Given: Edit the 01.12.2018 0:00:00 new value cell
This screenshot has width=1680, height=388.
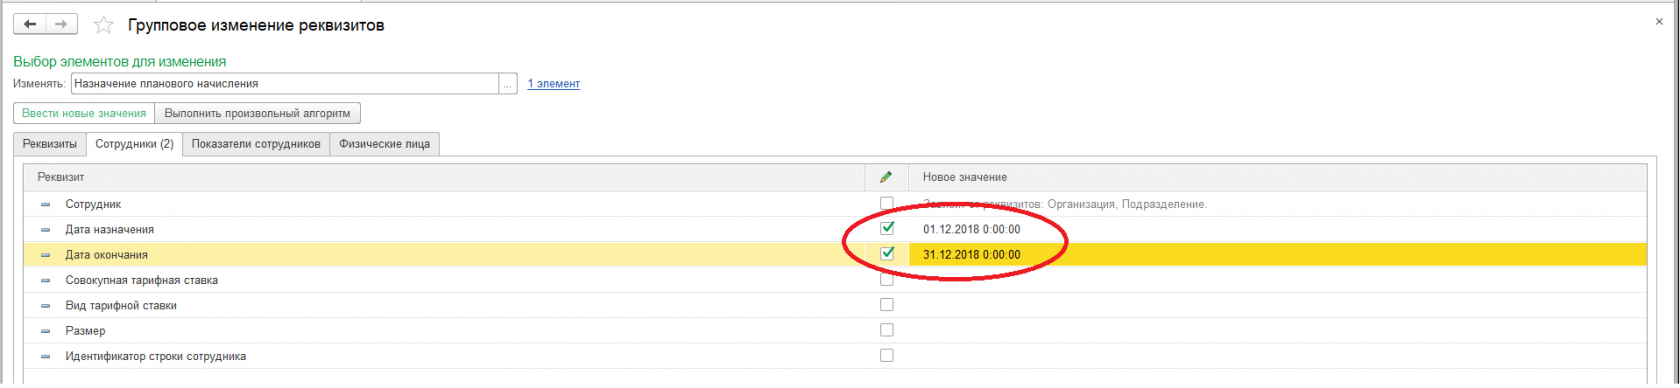Looking at the screenshot, I should tap(1278, 229).
